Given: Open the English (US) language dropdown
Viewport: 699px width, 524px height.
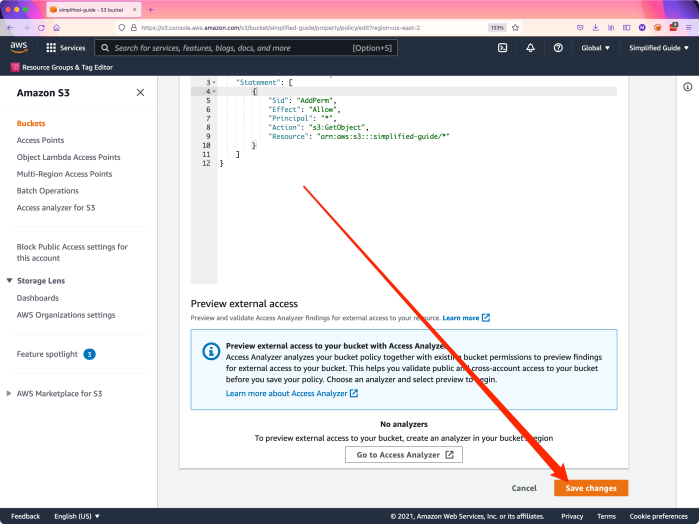Looking at the screenshot, I should (x=77, y=516).
